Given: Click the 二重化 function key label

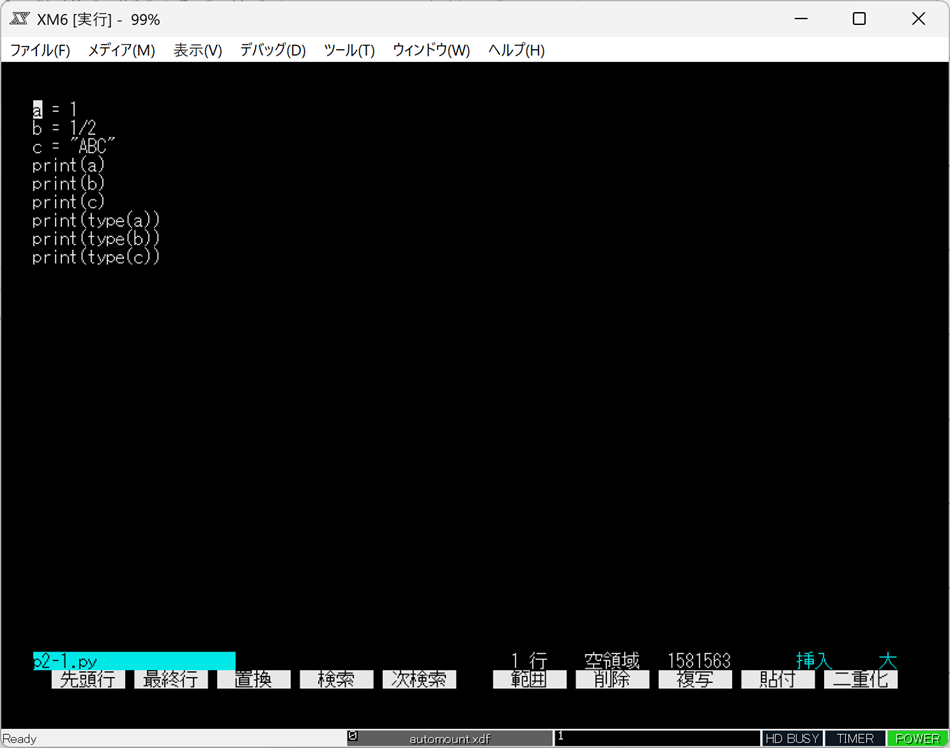Looking at the screenshot, I should [861, 680].
